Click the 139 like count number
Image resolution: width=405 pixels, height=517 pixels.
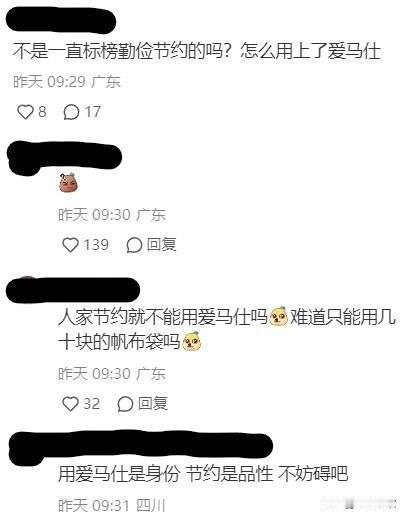pos(96,244)
